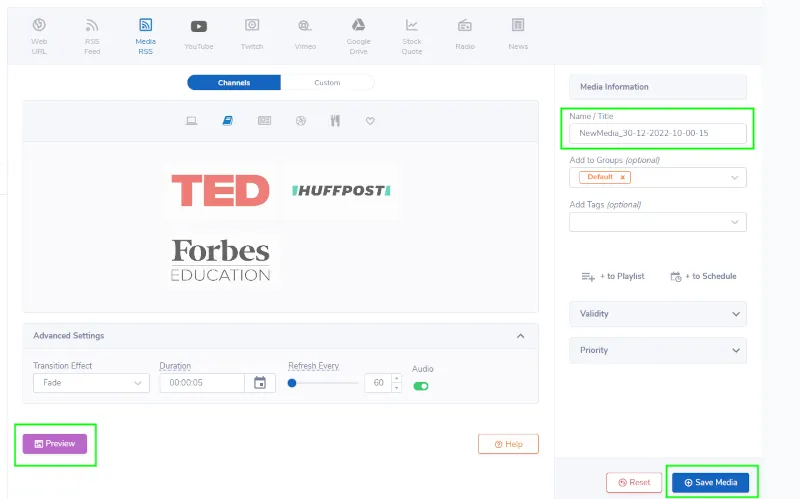Open the Add to Groups dropdown
The width and height of the screenshot is (800, 499).
[x=658, y=178]
